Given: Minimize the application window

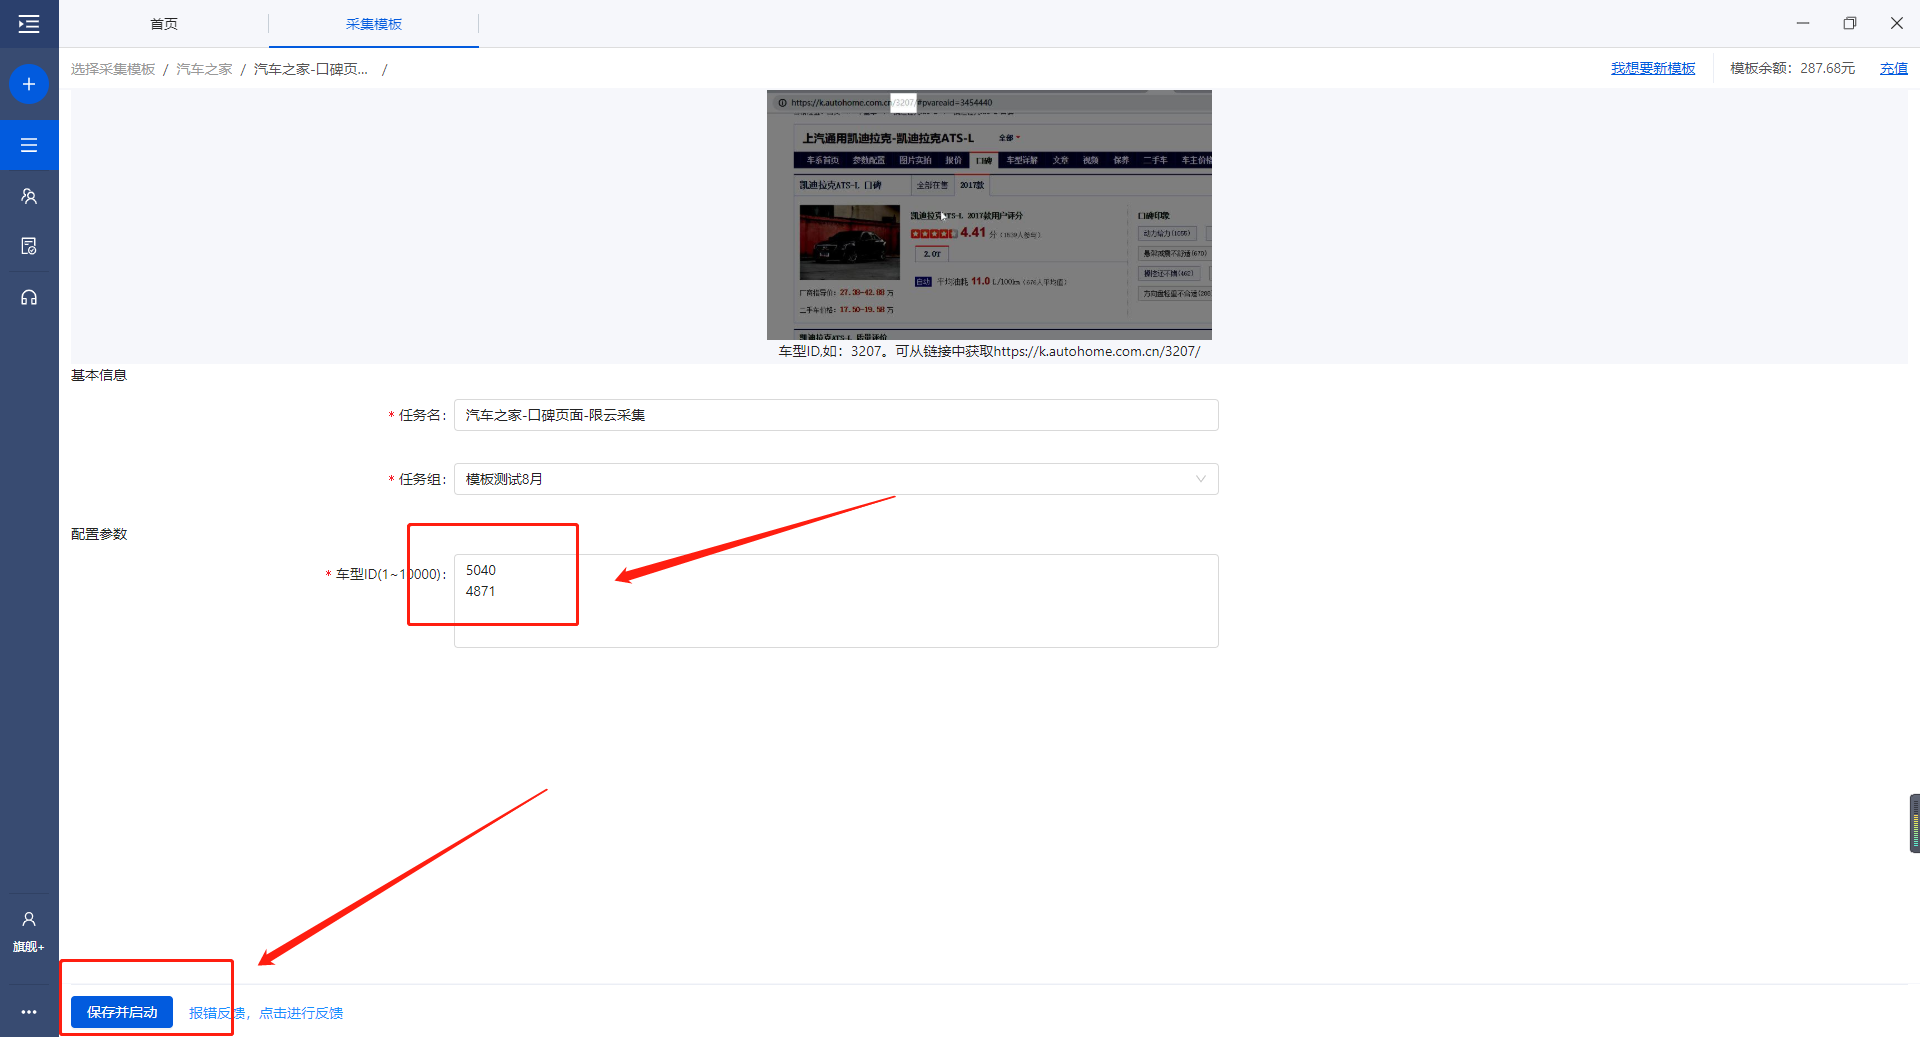Looking at the screenshot, I should [1803, 23].
